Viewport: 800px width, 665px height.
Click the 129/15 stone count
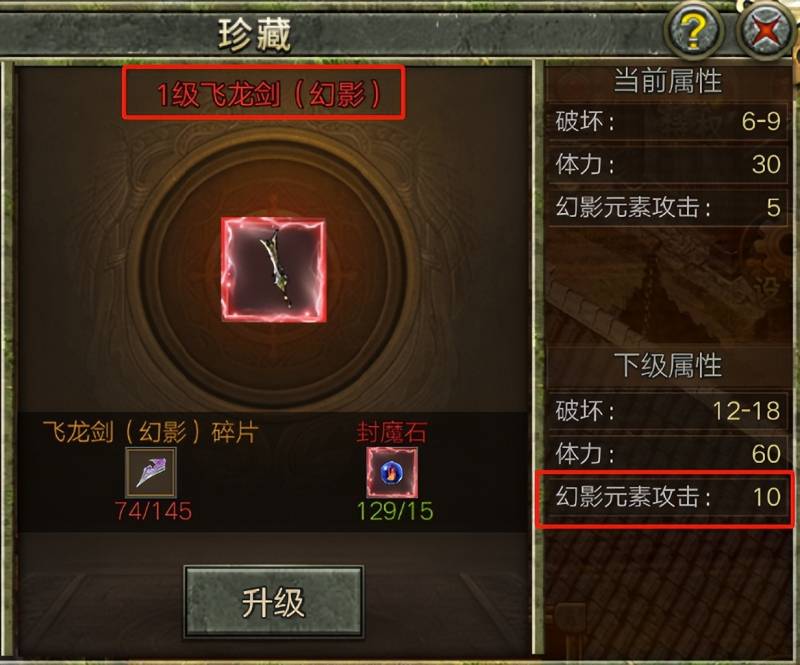pos(394,511)
